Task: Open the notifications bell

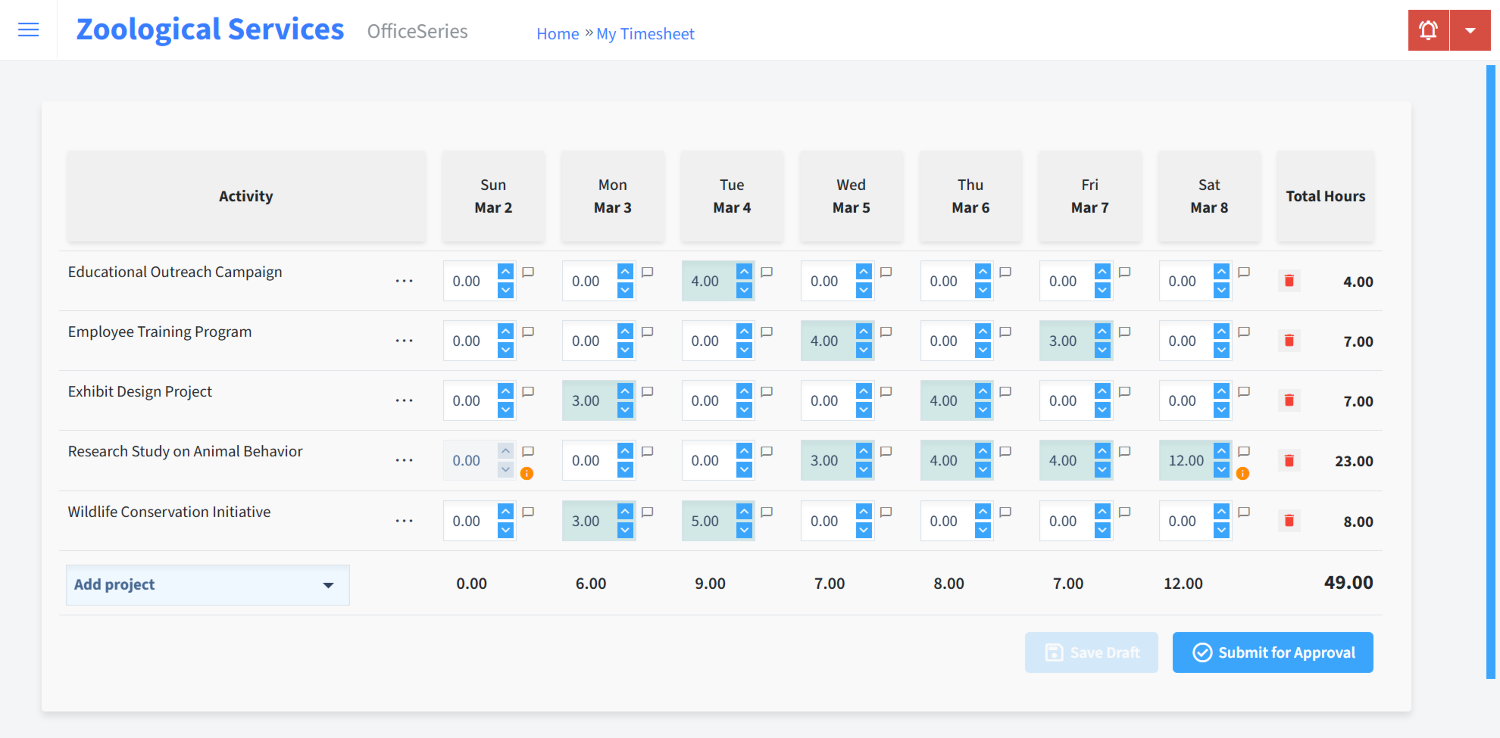Action: [1427, 29]
